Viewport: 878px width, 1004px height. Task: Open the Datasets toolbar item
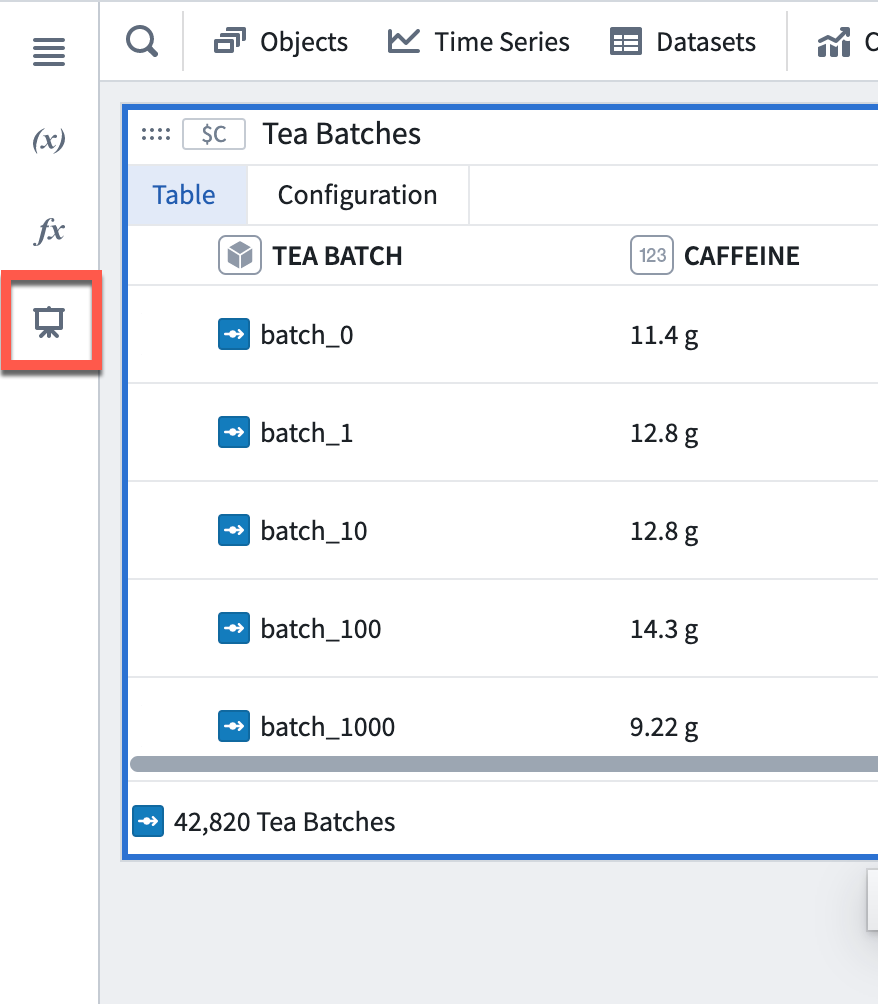point(683,42)
